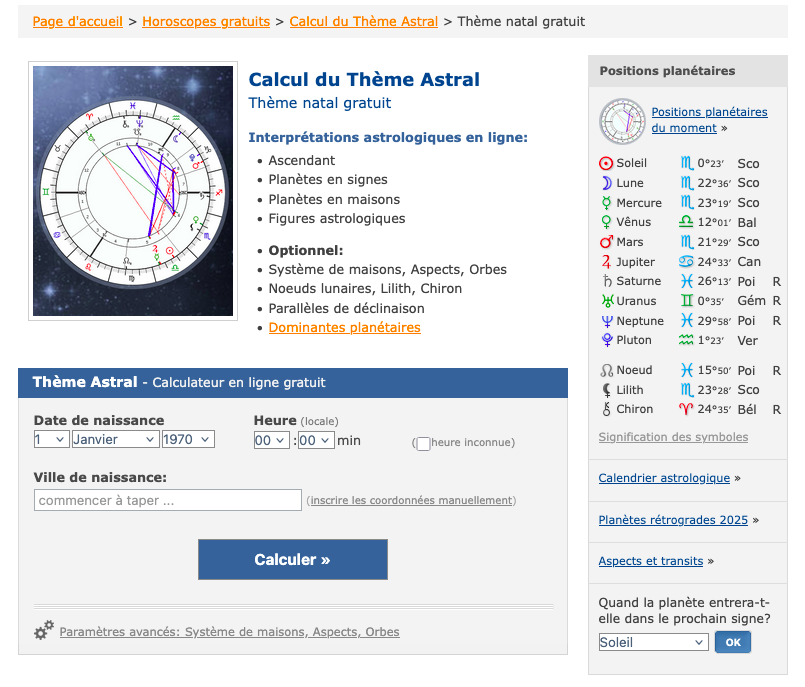
Task: Click the Saturne glyph icon
Action: [x=608, y=281]
